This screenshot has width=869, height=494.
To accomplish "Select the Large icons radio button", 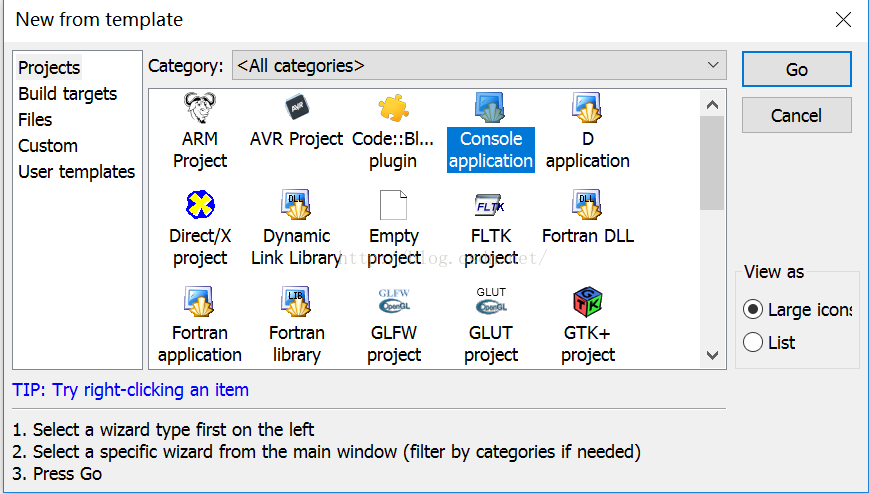I will pyautogui.click(x=753, y=309).
